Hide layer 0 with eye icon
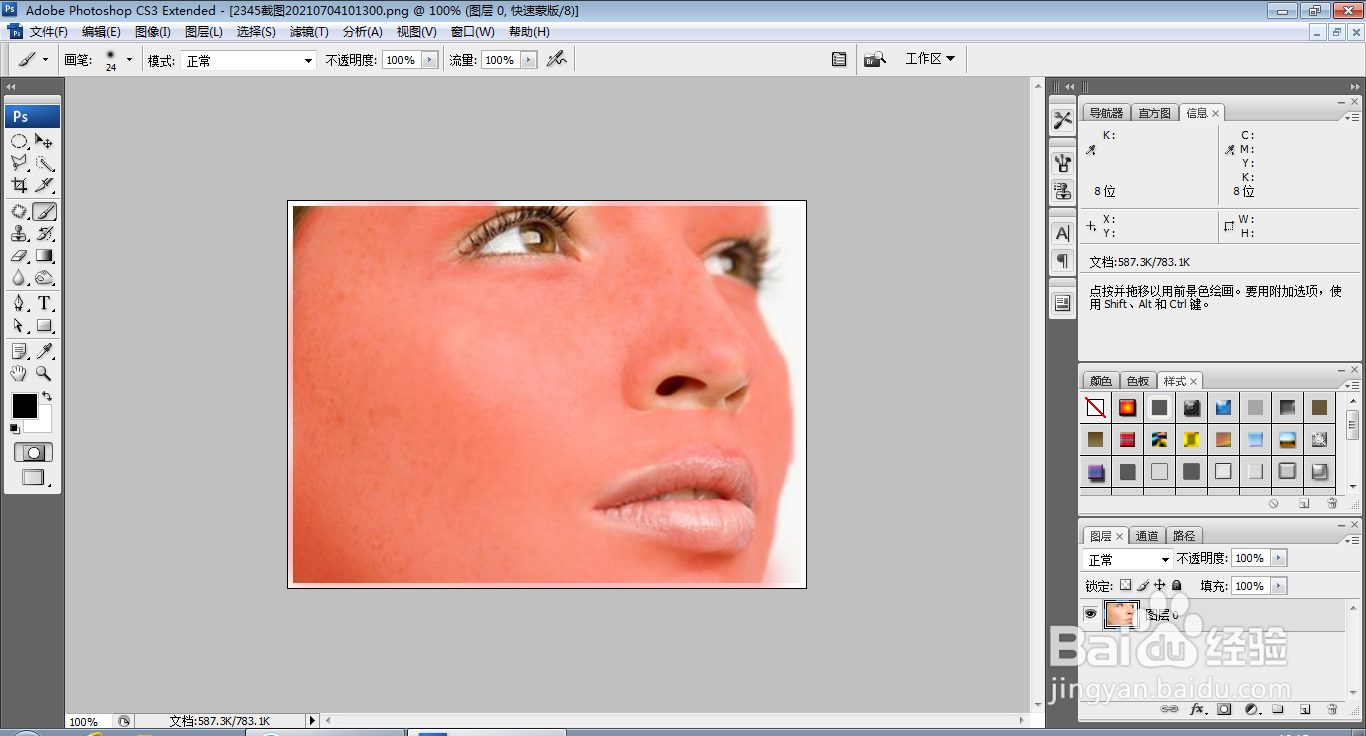This screenshot has width=1366, height=736. (1091, 614)
